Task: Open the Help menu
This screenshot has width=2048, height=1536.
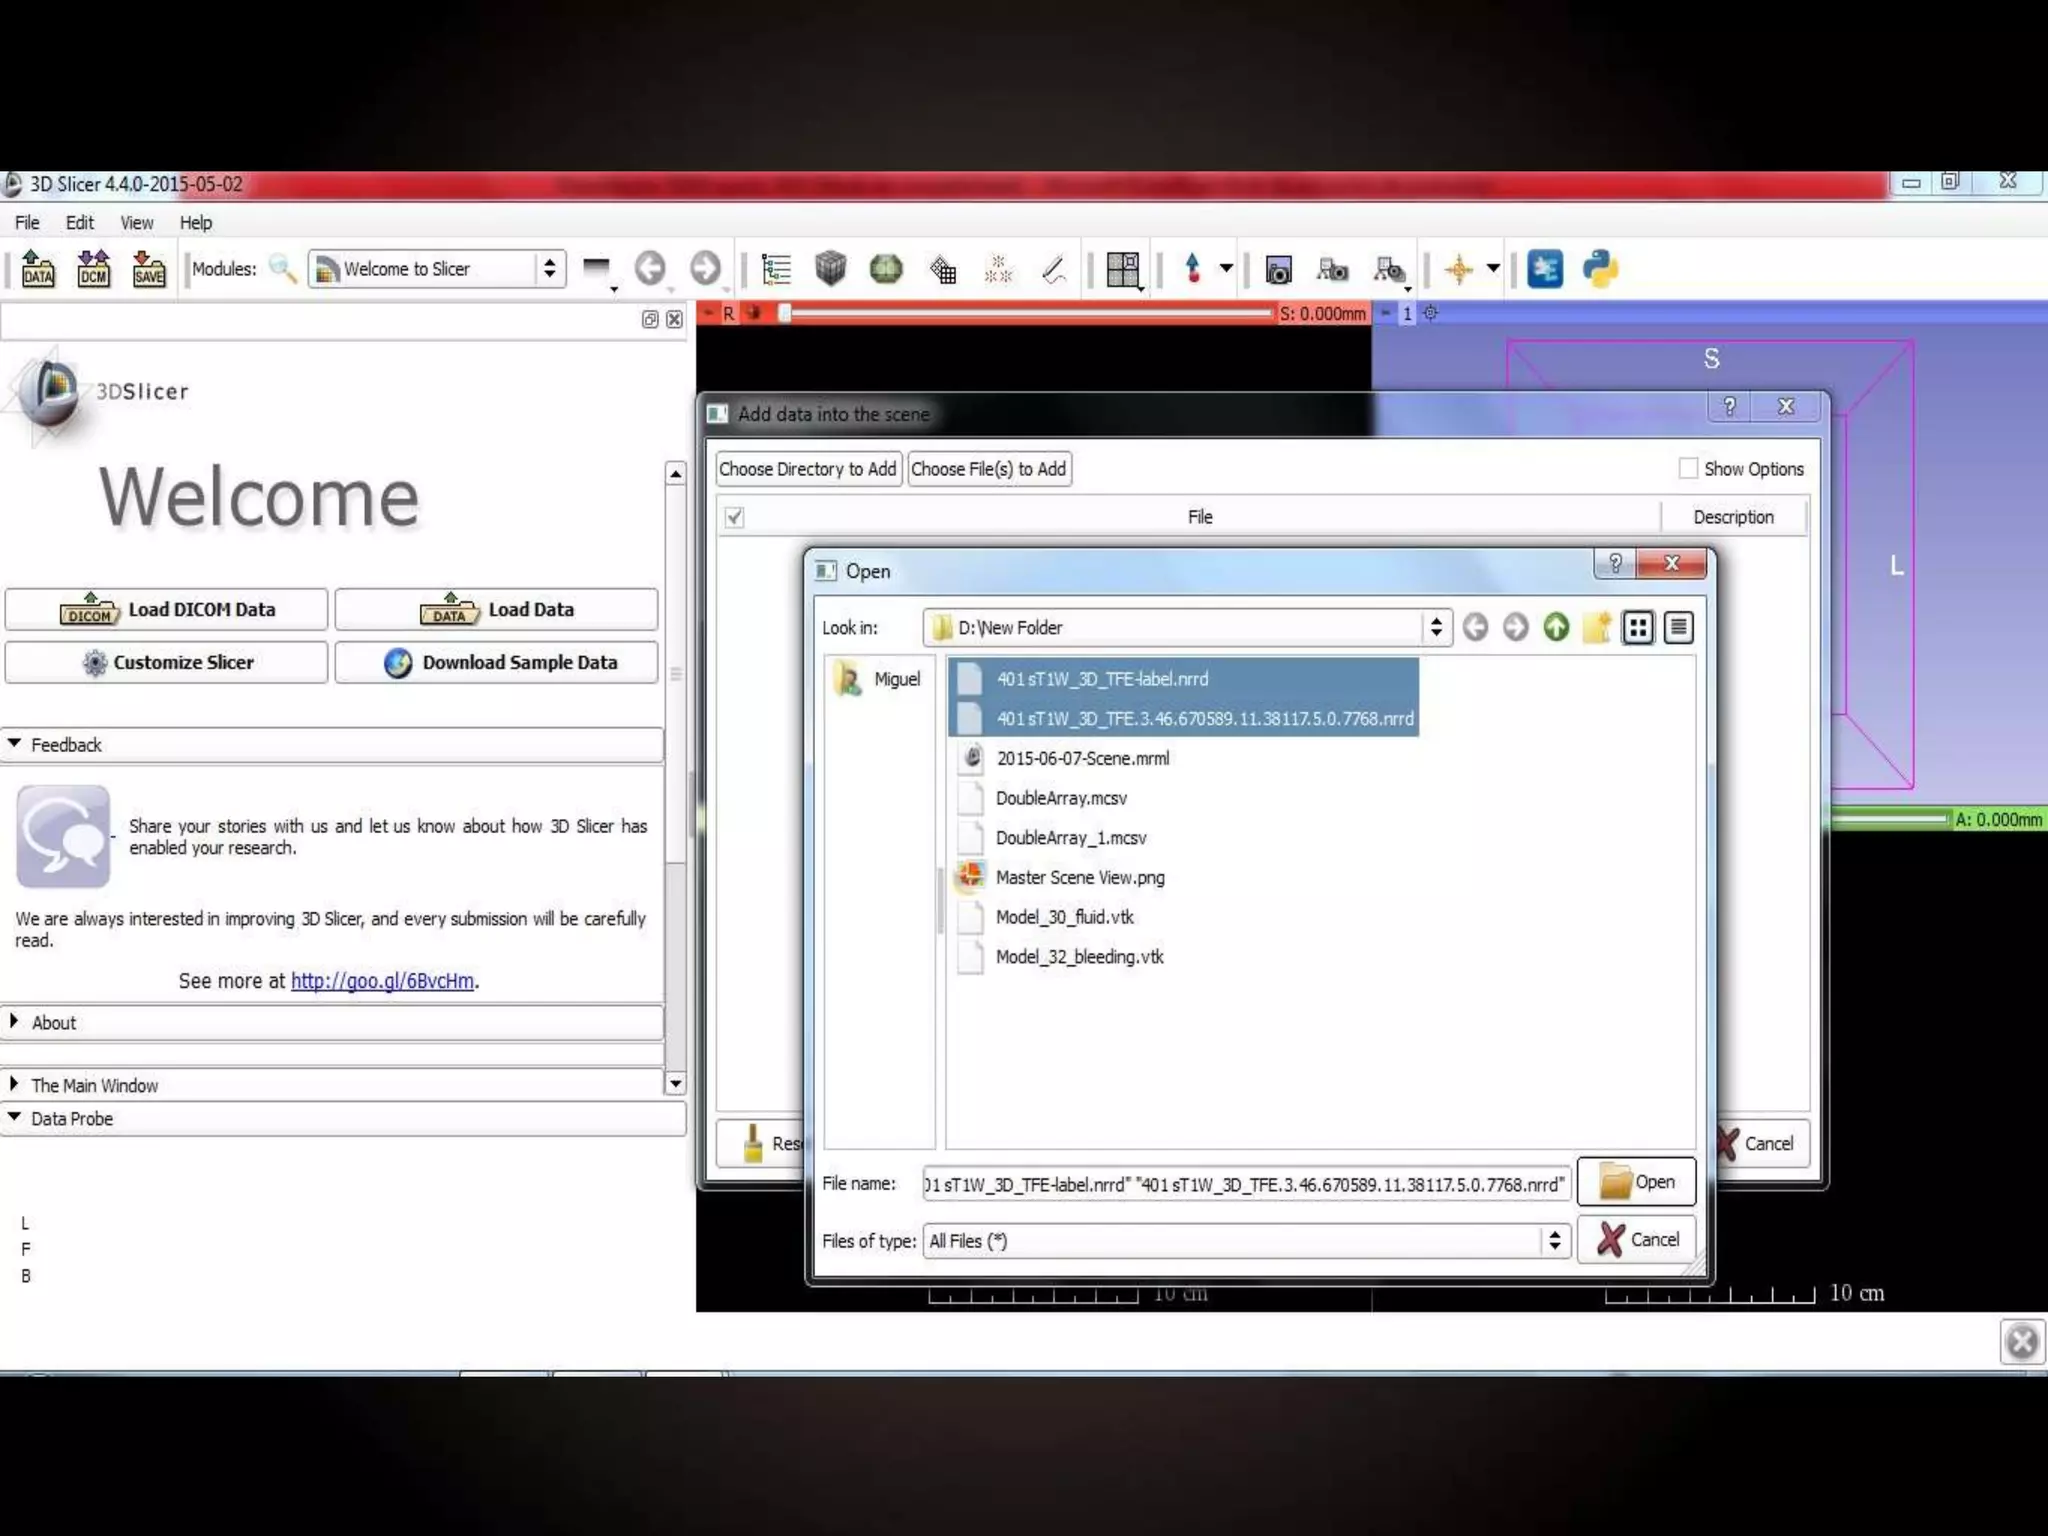Action: 195,223
